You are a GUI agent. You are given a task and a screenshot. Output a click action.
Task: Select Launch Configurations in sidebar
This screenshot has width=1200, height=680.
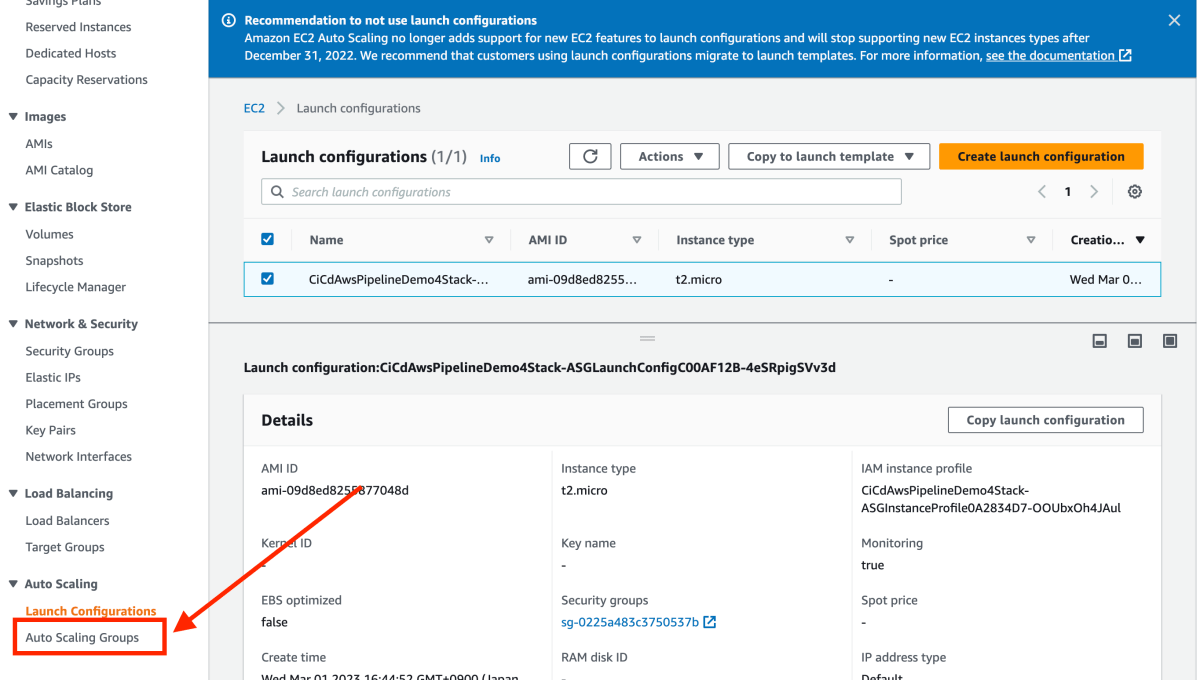click(x=91, y=611)
